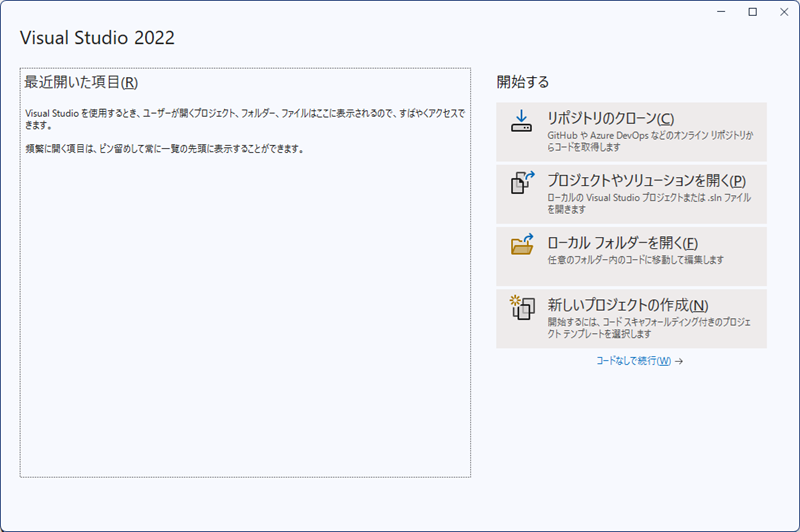Click the description starting Visual Studio を使用するとき
This screenshot has width=800, height=532.
[x=245, y=119]
